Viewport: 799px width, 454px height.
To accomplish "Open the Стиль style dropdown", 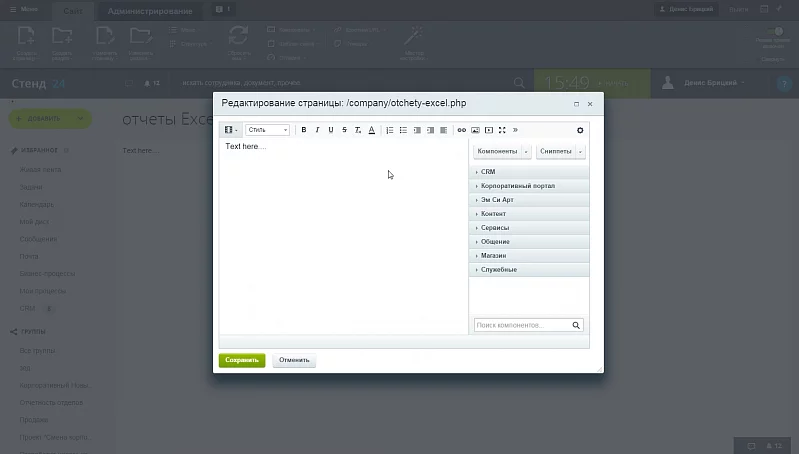I will point(267,130).
